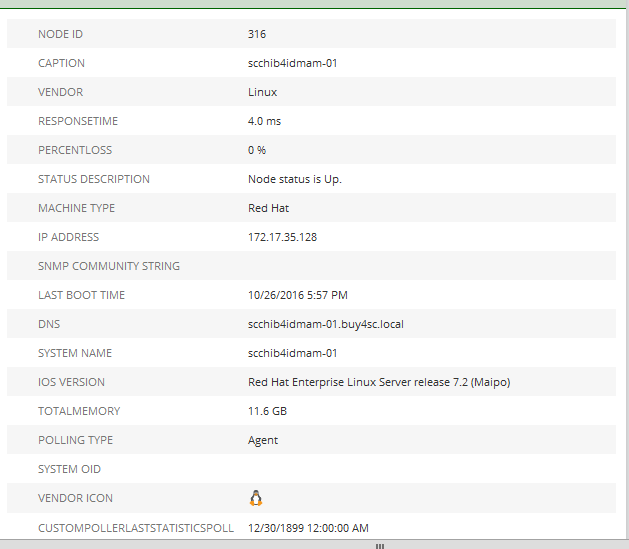
Task: Click the Linux penguin vendor icon
Action: coord(256,498)
